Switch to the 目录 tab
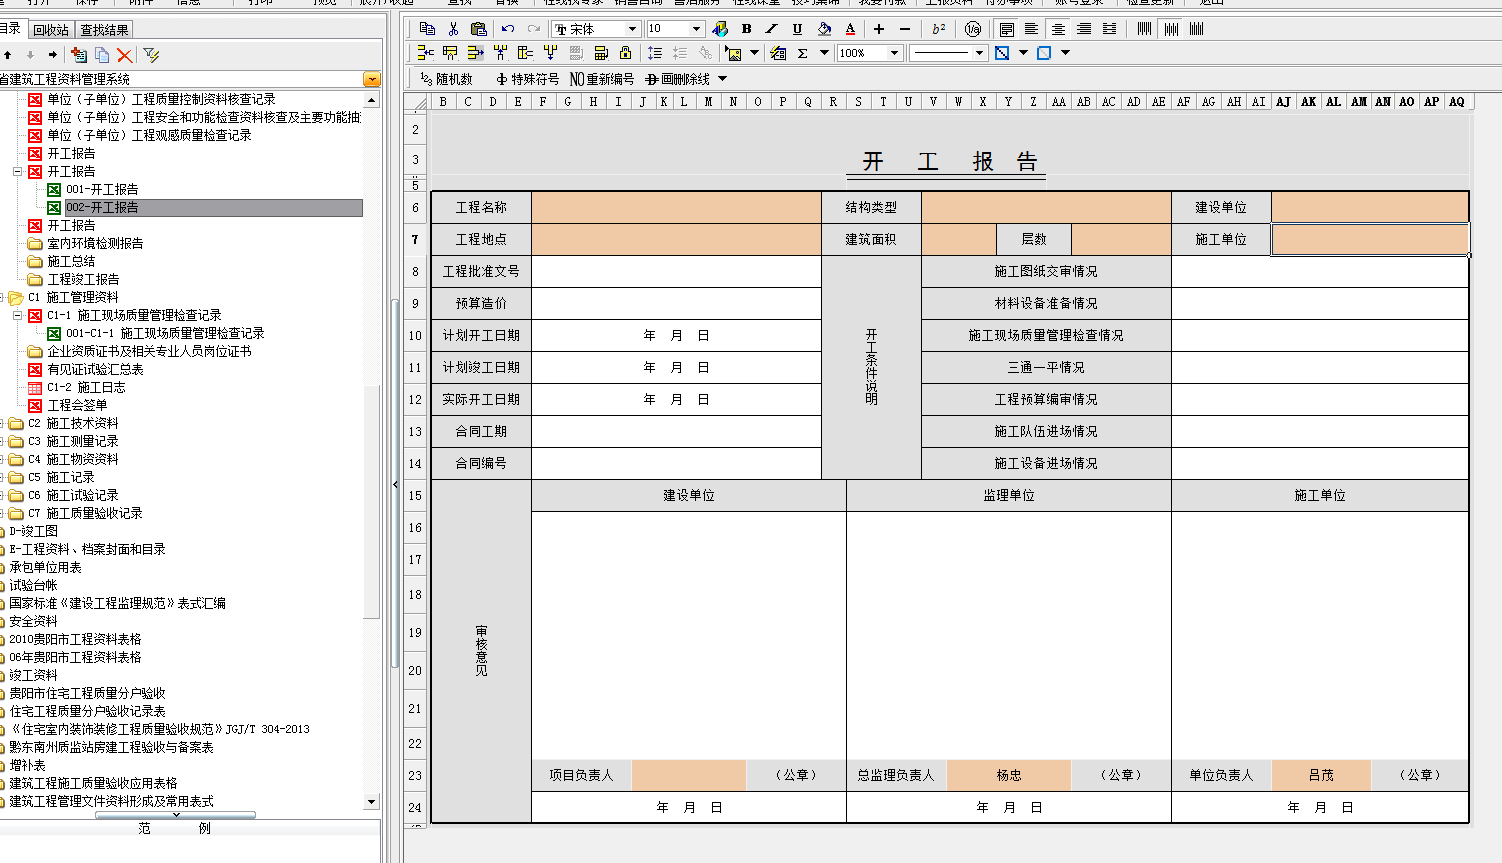Image resolution: width=1502 pixels, height=863 pixels. click(x=11, y=28)
